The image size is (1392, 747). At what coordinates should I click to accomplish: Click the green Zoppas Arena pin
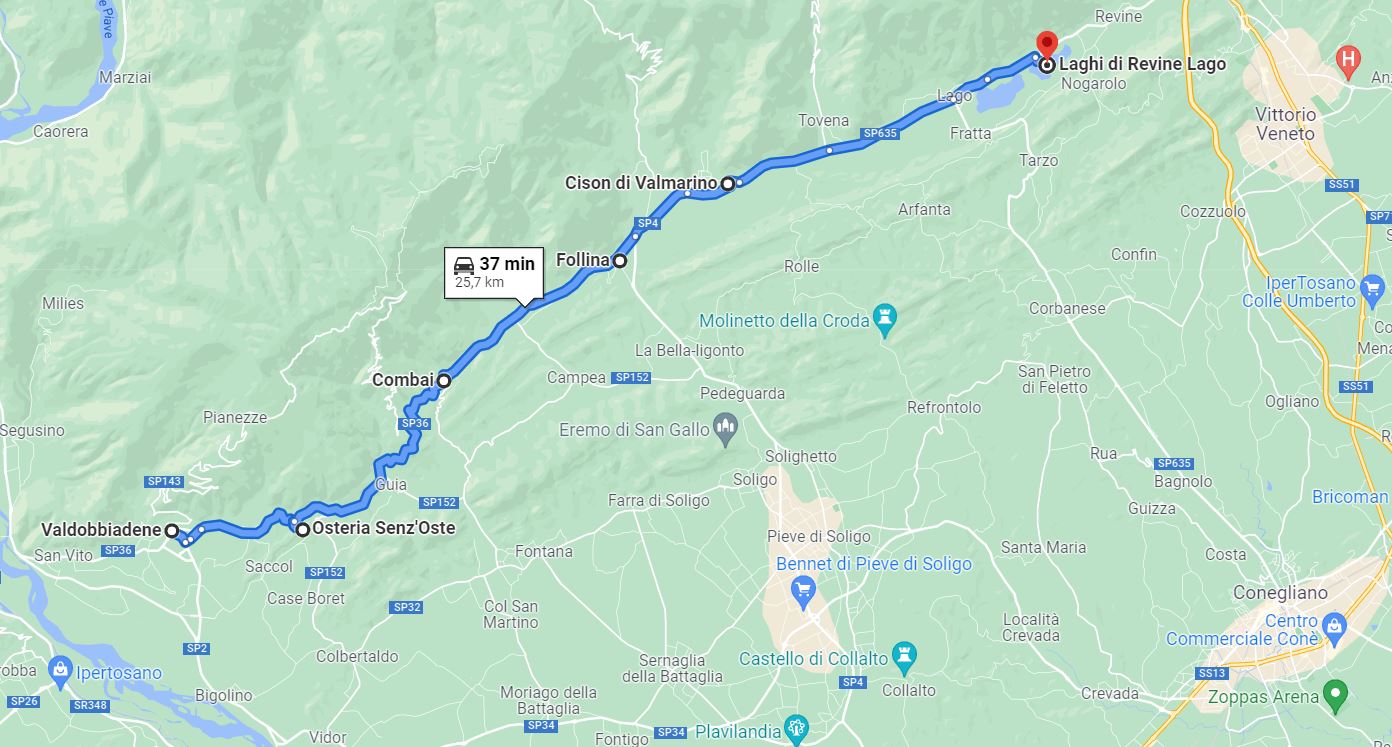(1335, 694)
